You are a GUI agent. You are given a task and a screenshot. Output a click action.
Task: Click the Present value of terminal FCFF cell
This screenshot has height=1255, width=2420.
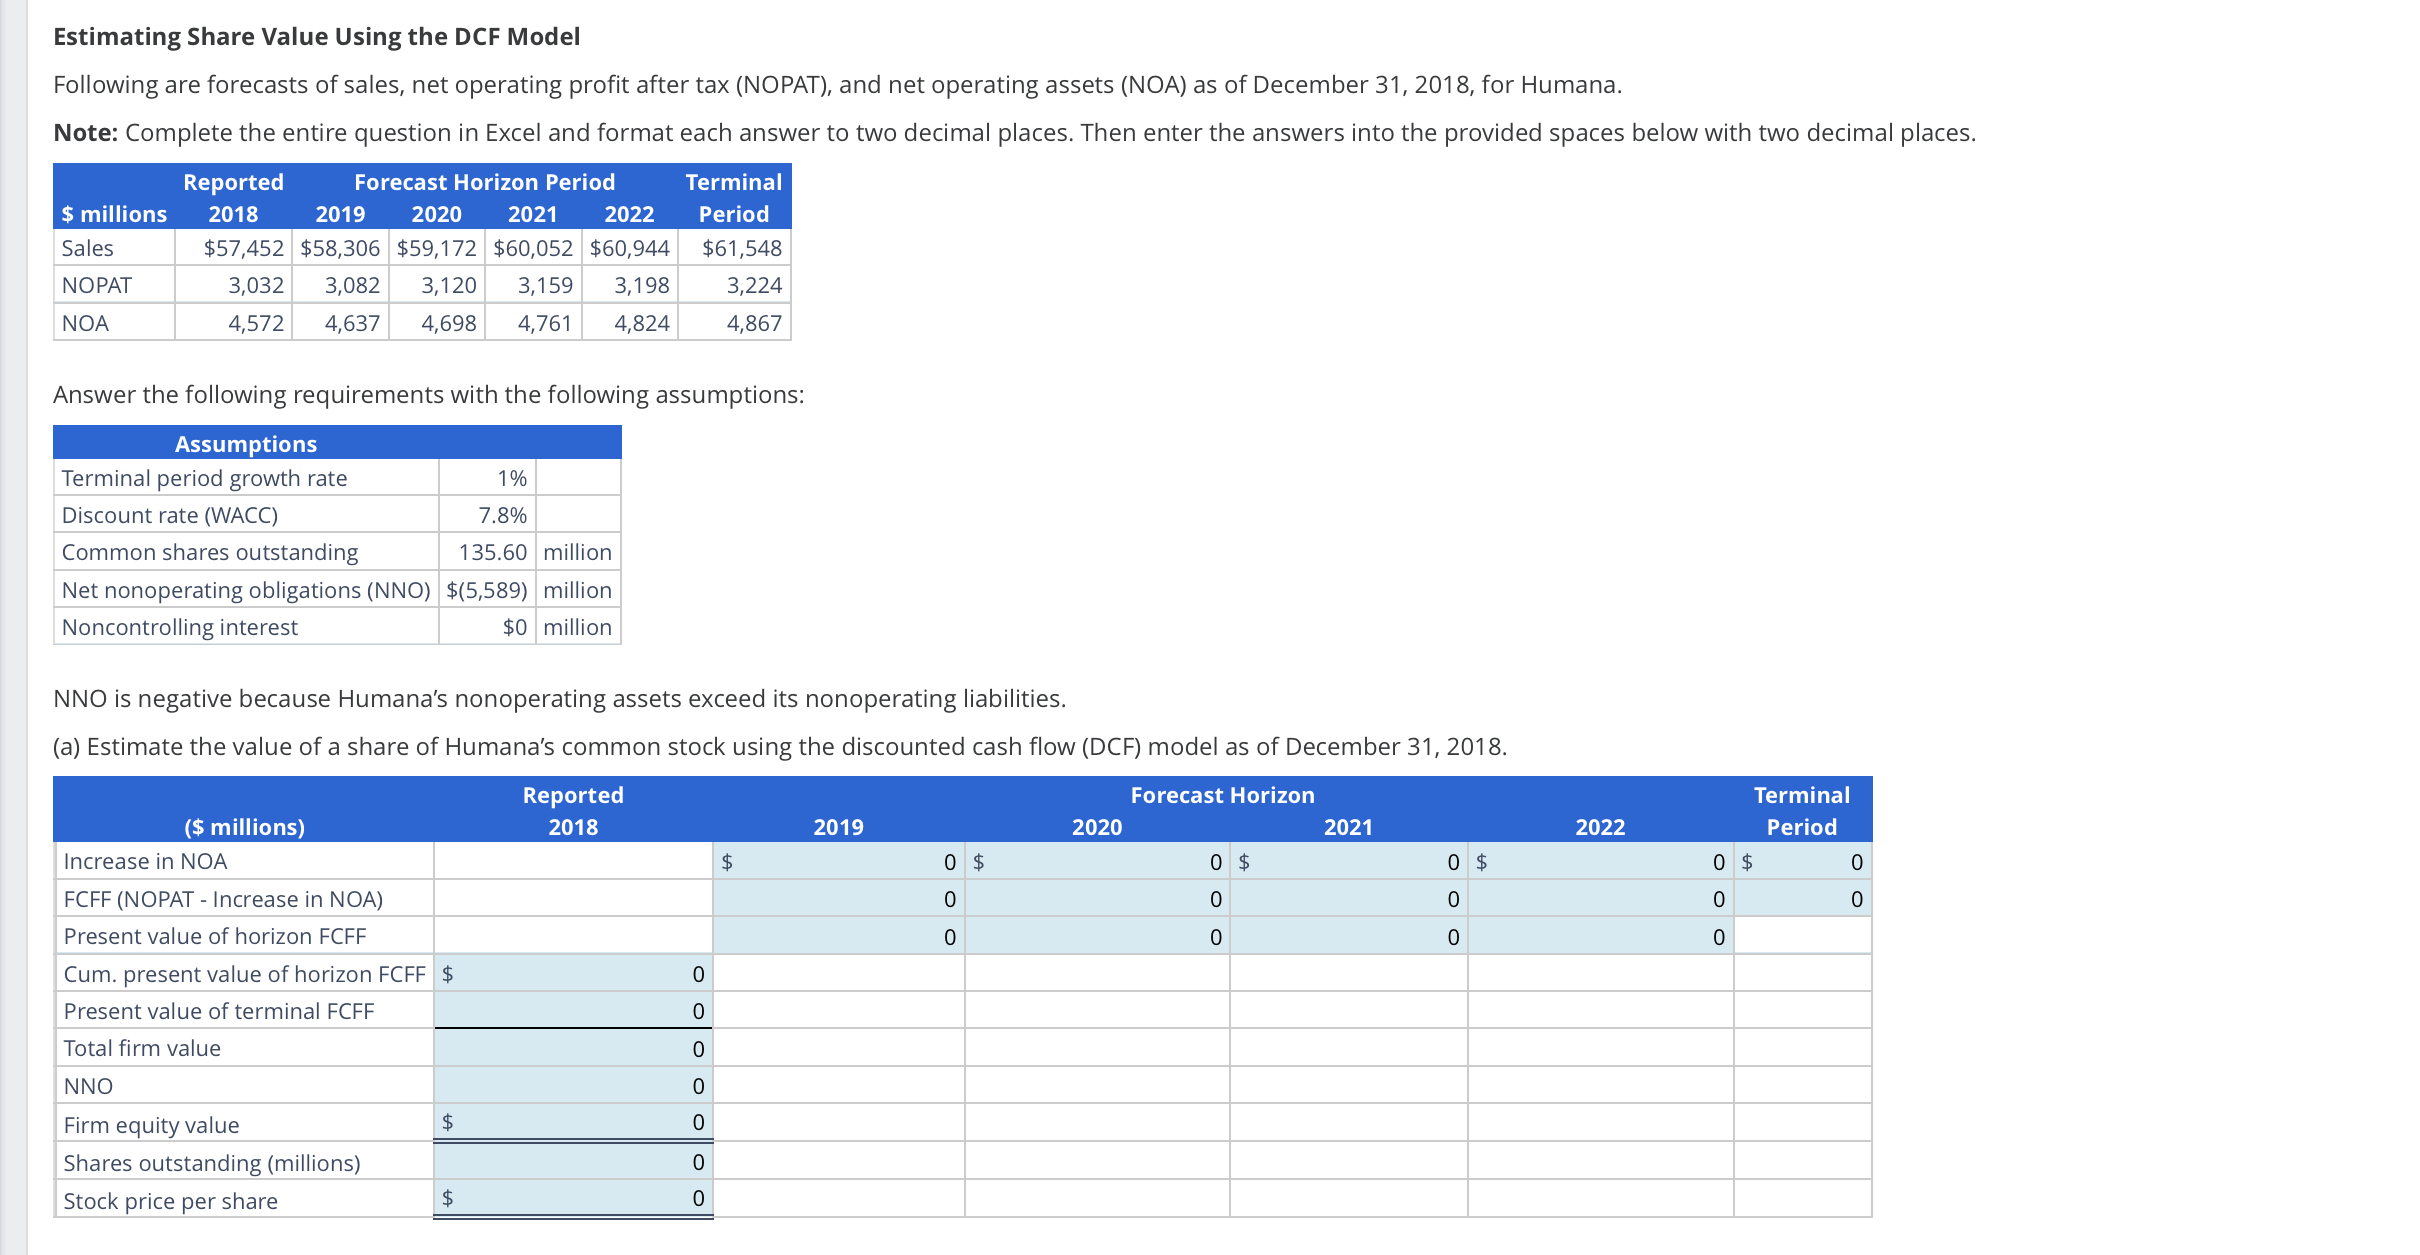(x=575, y=1010)
